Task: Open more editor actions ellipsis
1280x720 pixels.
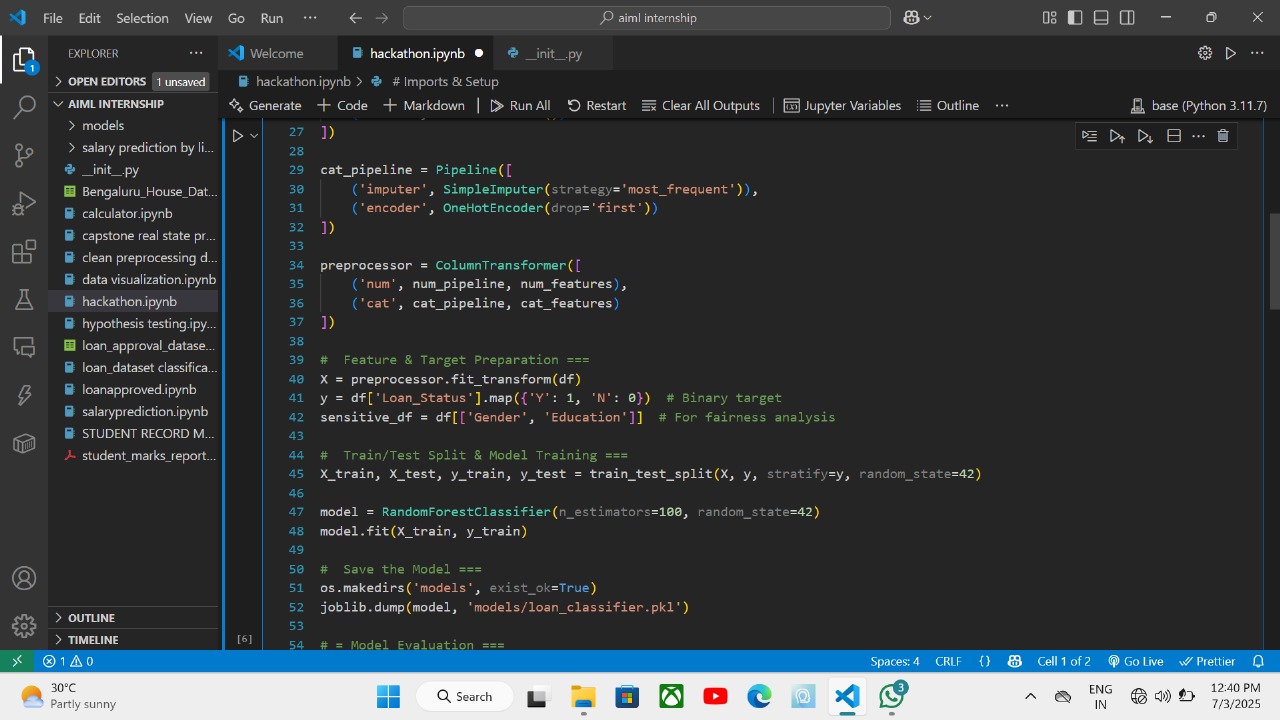Action: 1257,53
